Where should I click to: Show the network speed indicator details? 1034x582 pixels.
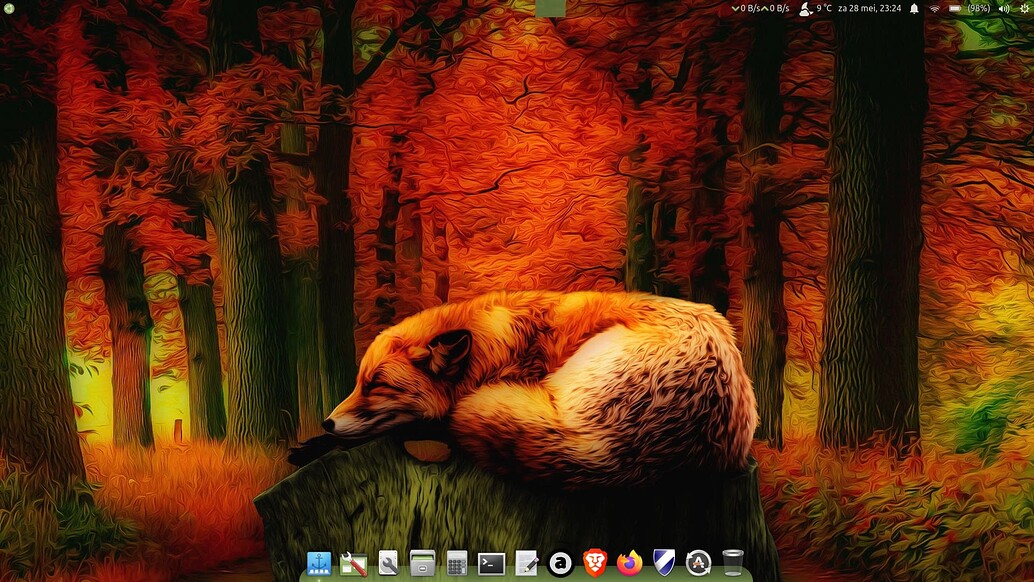760,9
